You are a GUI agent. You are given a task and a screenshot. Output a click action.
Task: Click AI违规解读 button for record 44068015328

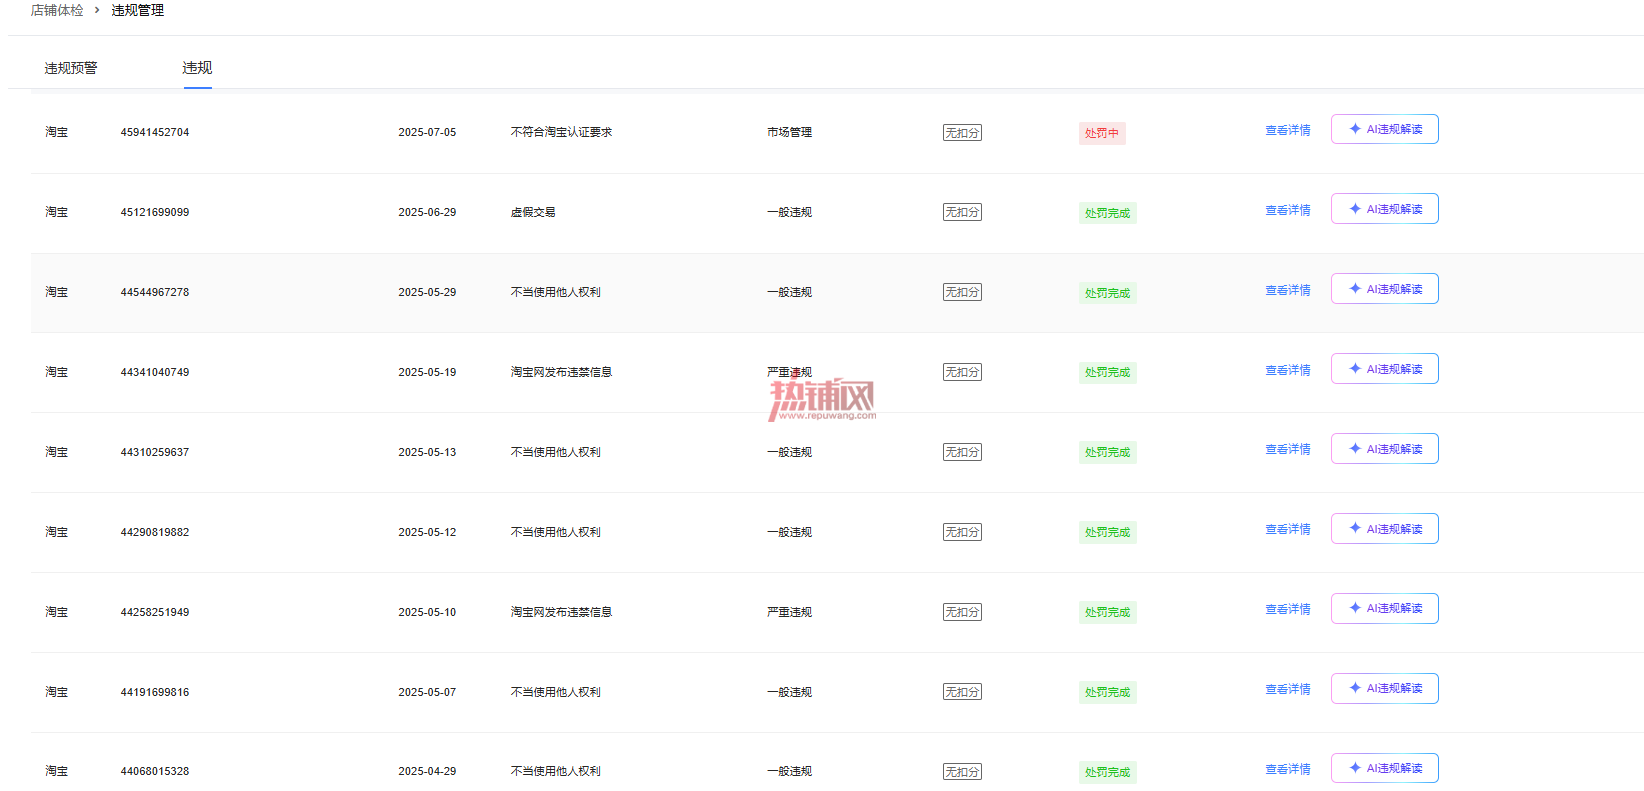1385,768
